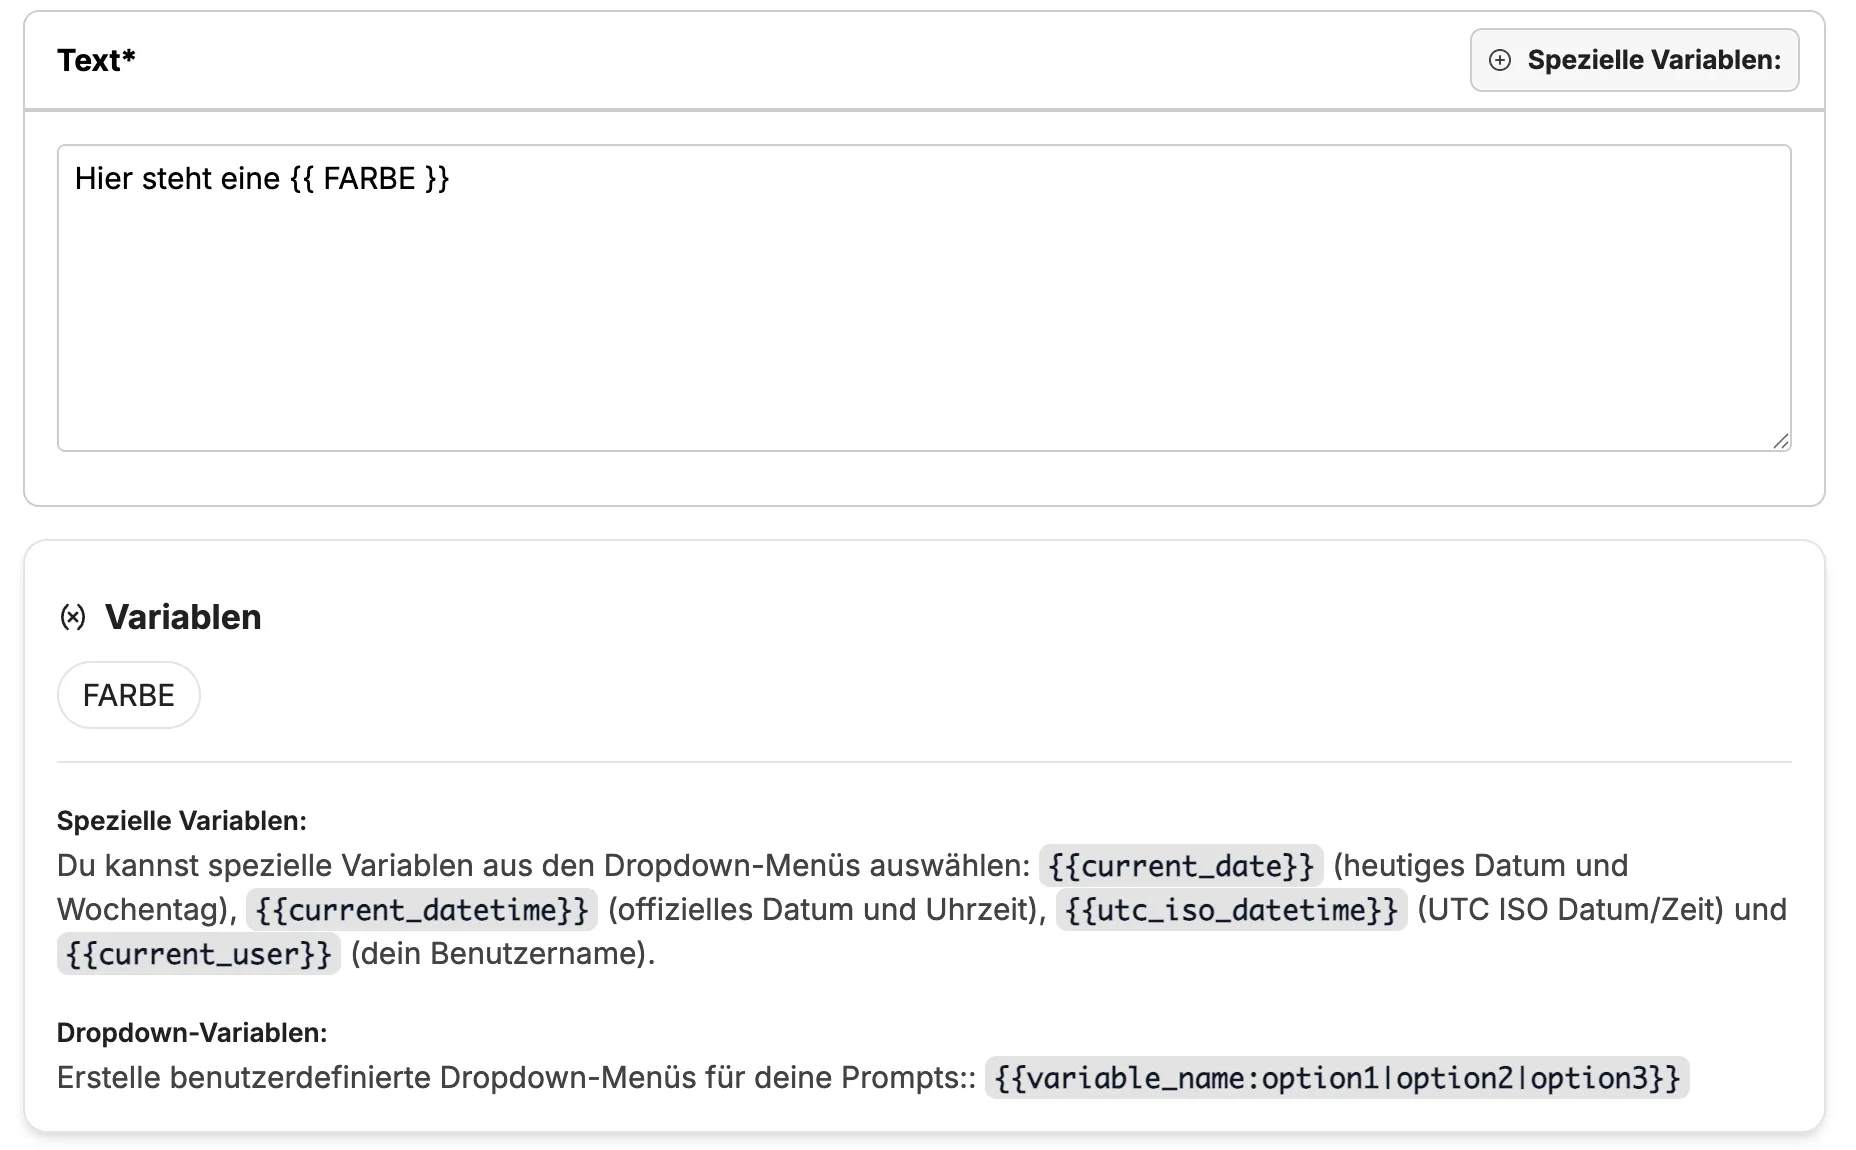The width and height of the screenshot is (1856, 1150).
Task: Click the "Erstelle benutzerdefinierte Dropdown-Menüs" sentence
Action: [515, 1078]
